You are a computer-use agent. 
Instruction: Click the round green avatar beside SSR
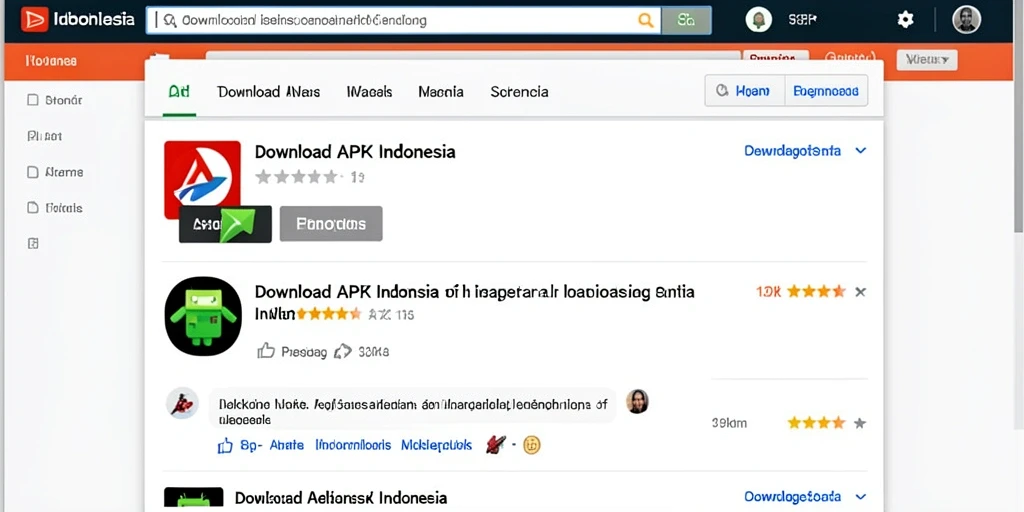tap(759, 20)
